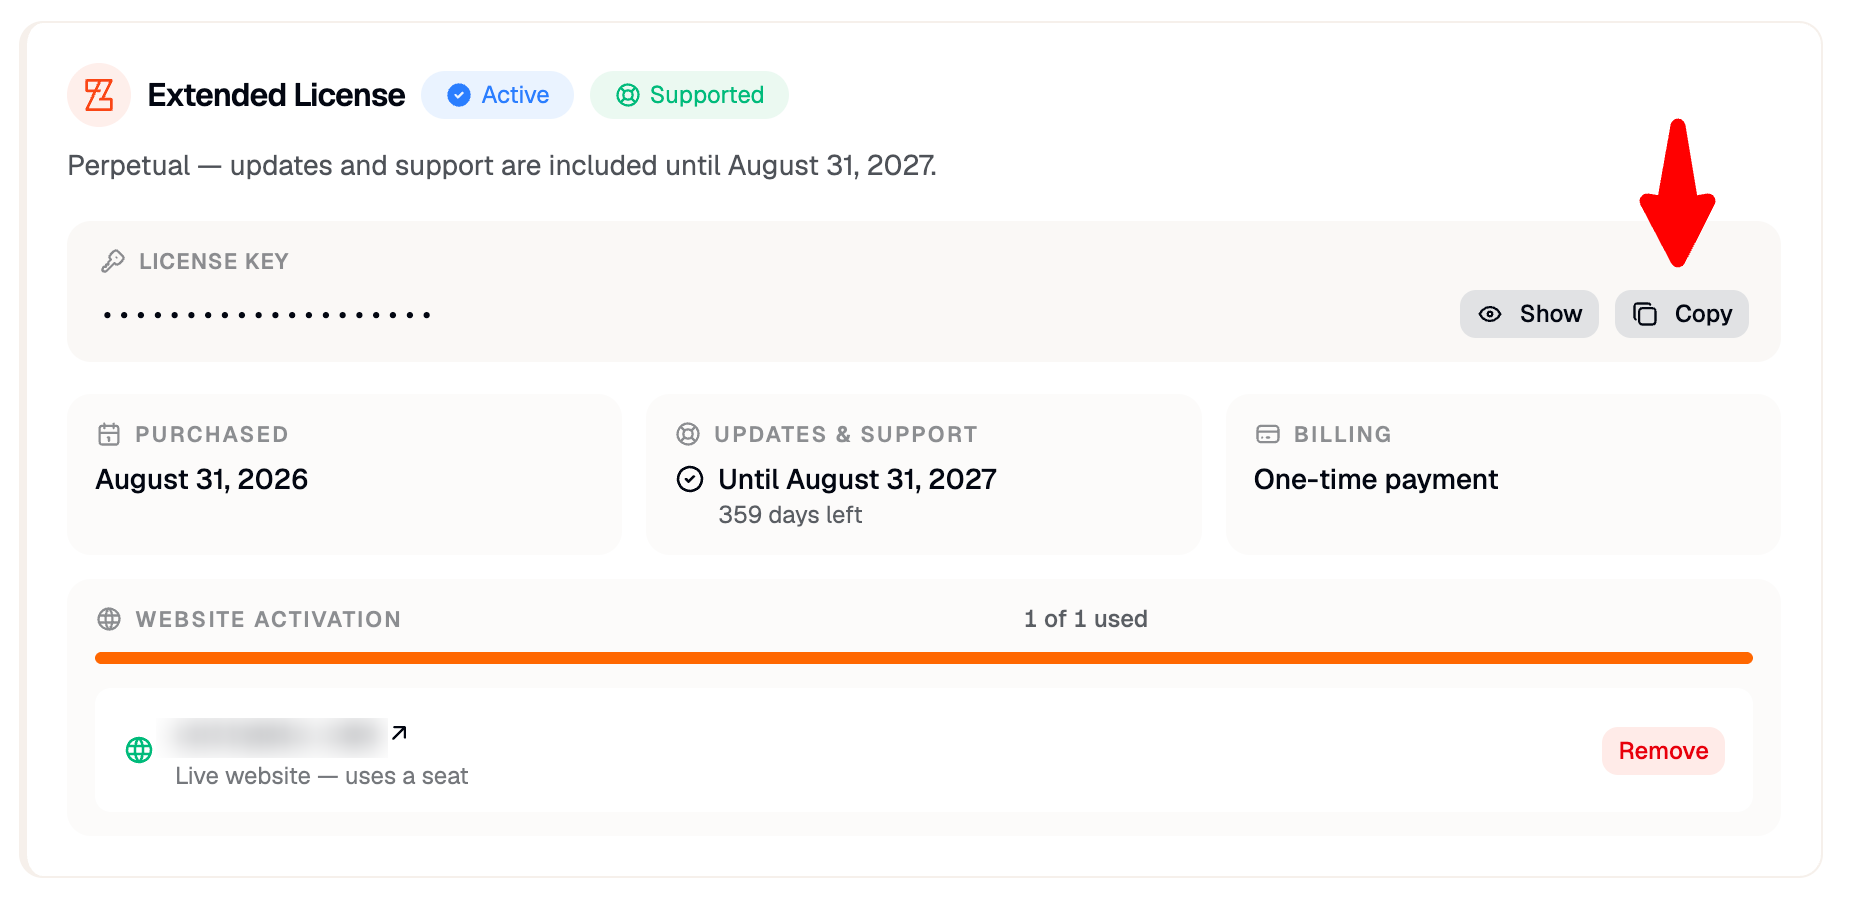Copy the license key
The image size is (1854, 912).
[x=1682, y=314]
